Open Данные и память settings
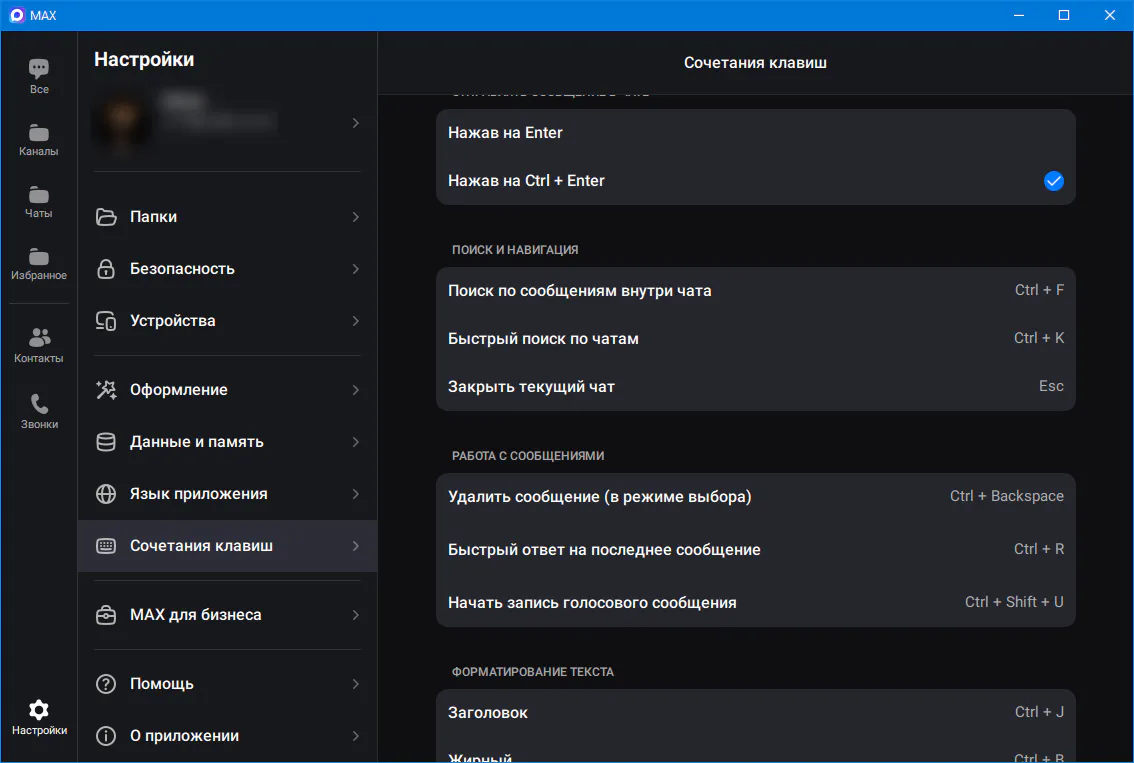The height and width of the screenshot is (763, 1134). click(x=227, y=442)
